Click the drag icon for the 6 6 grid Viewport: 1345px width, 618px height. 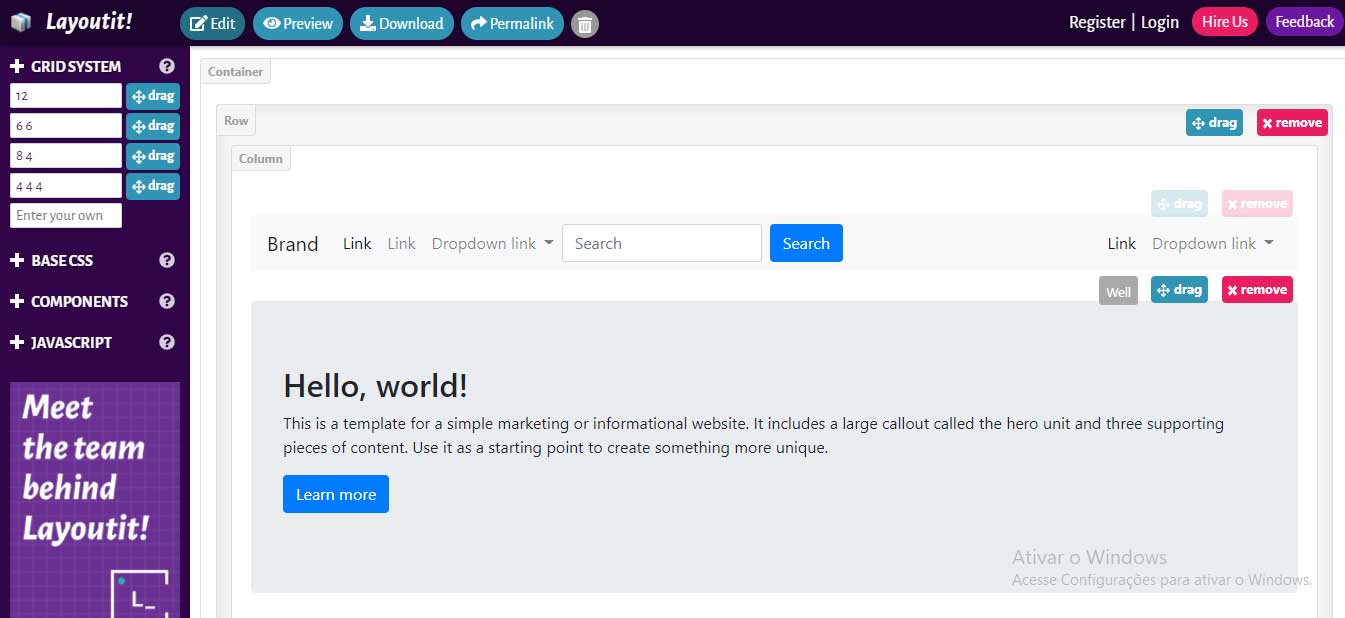(152, 125)
